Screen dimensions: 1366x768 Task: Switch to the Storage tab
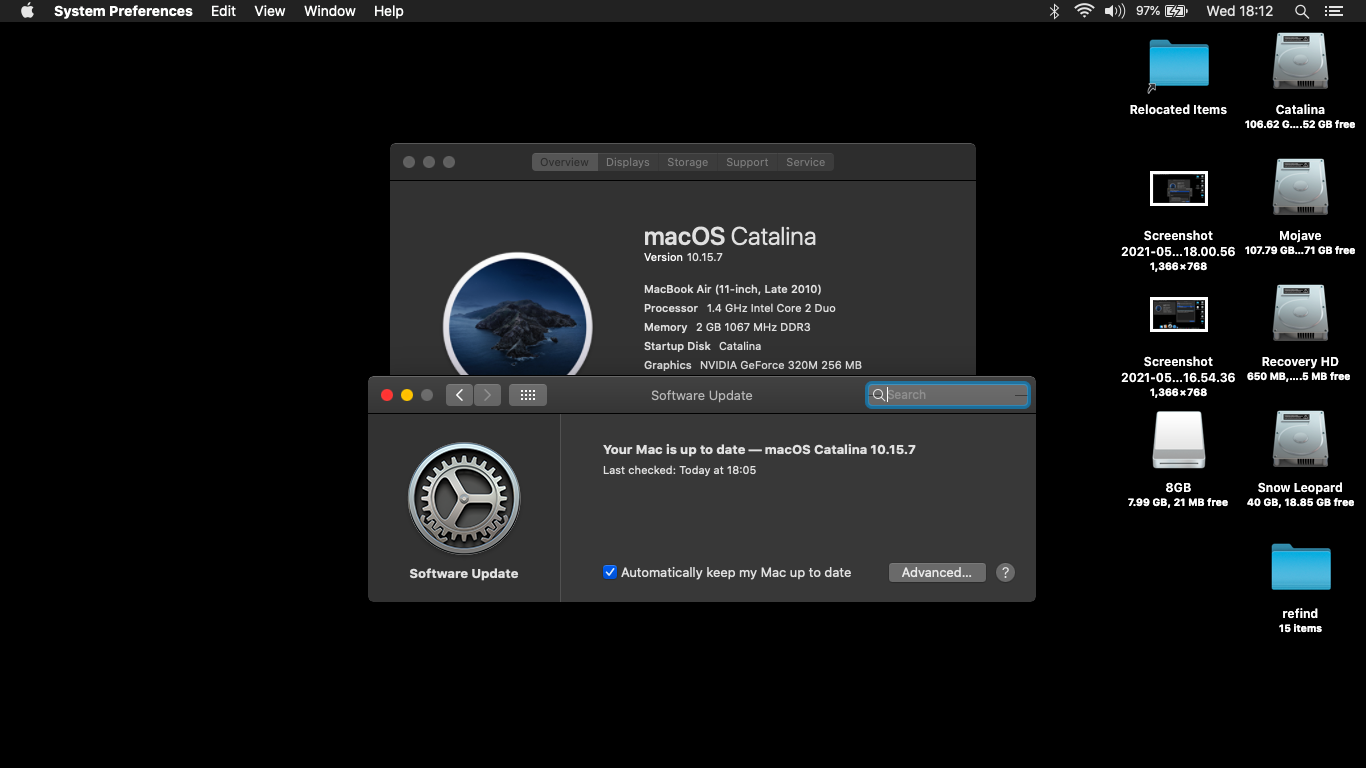pos(687,162)
